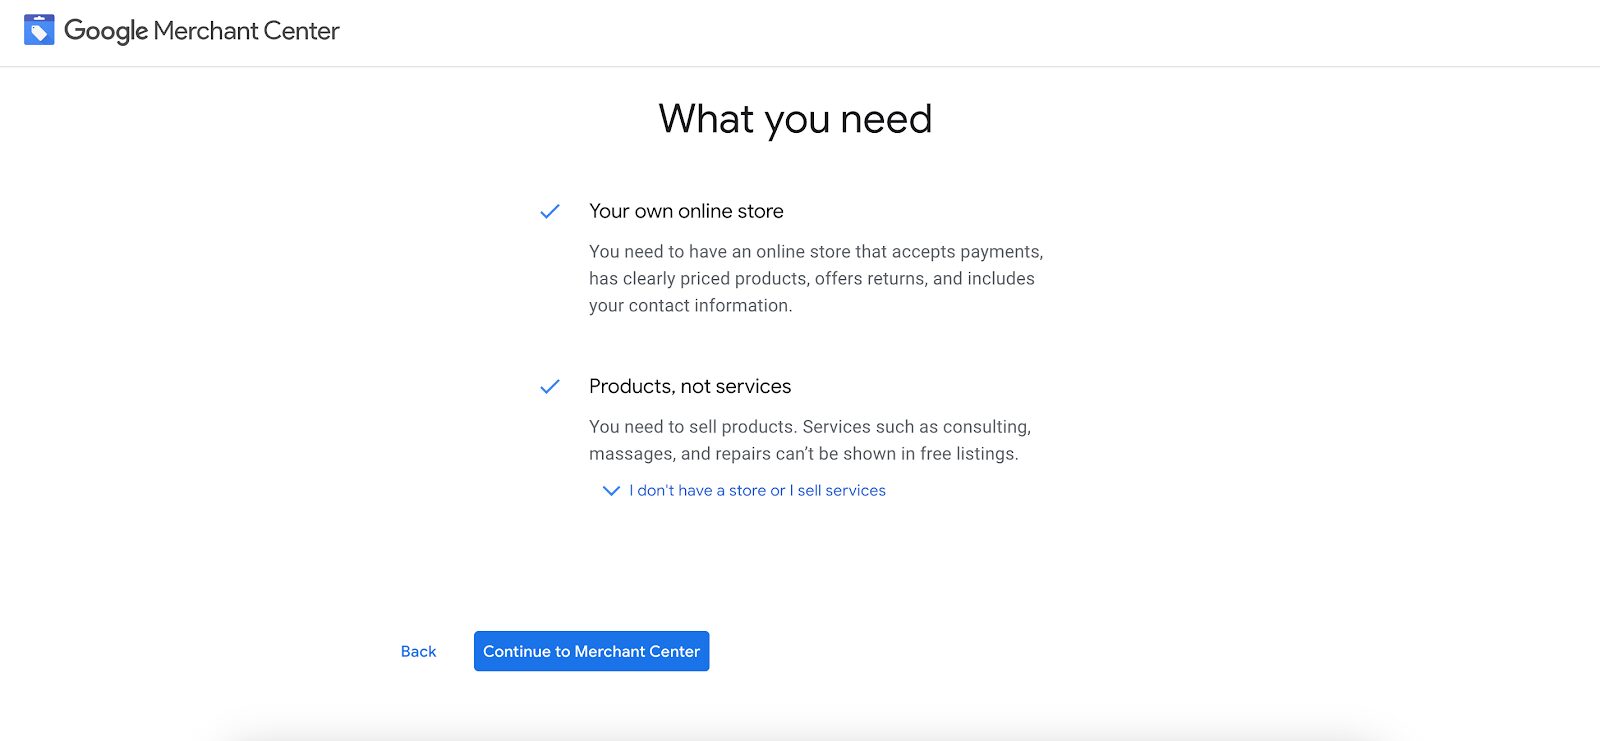This screenshot has width=1600, height=741.
Task: Click the blue checkmark beside Your own online store
Action: point(550,212)
